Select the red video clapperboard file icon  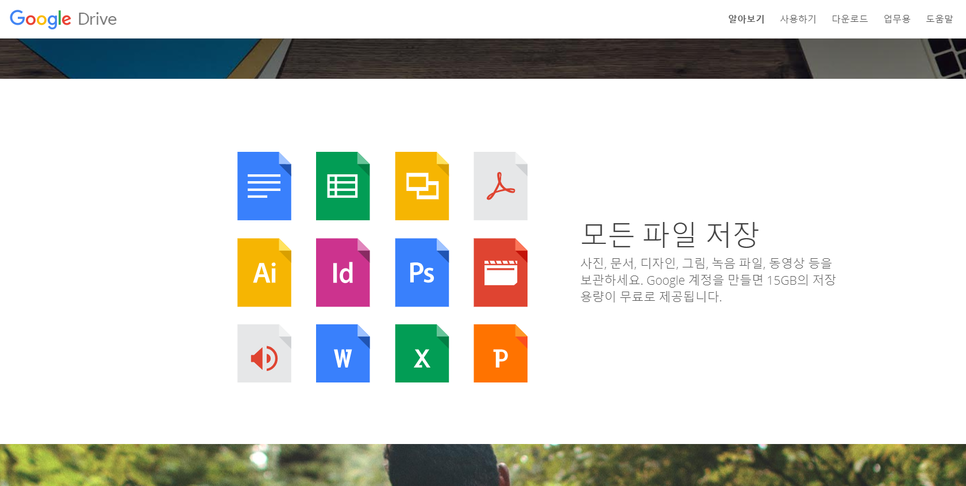500,272
